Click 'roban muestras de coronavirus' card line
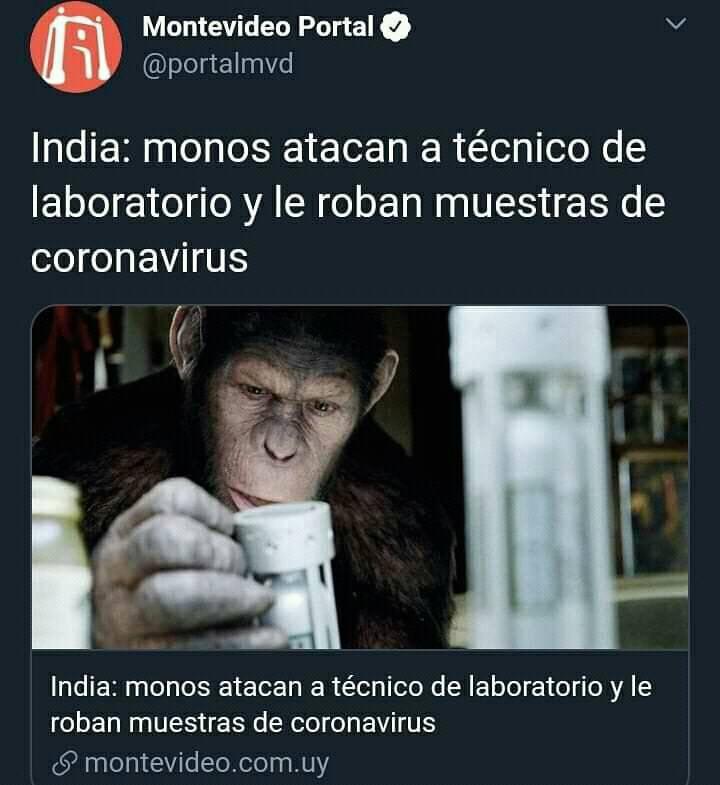 (243, 723)
